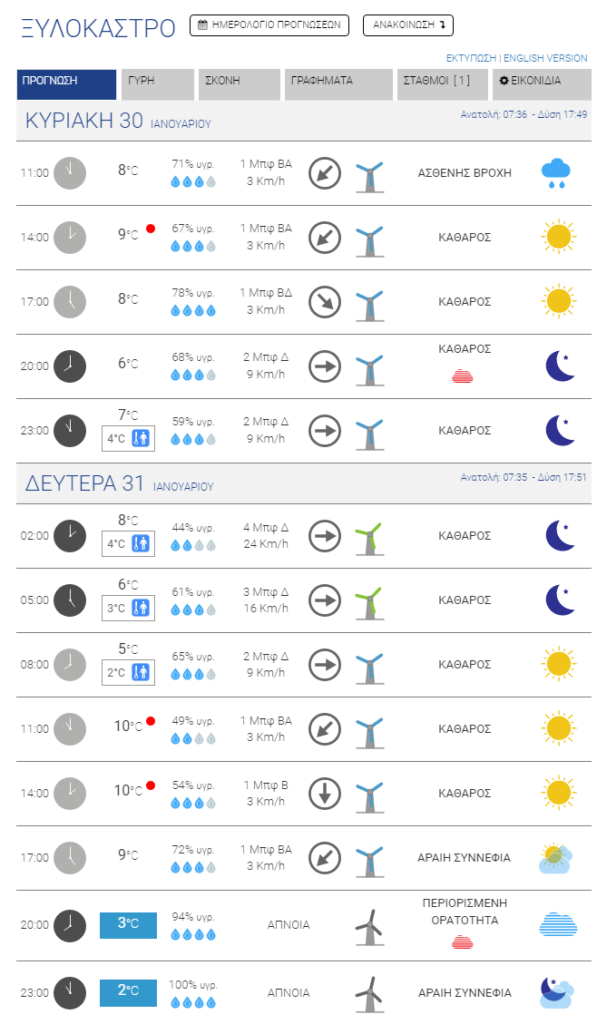Open ΗΜΕΡΟΛΟΓΙΟ ΠΡΟΓΝΩΣΕΩΝ calendar
The image size is (597, 1024).
pos(269,25)
